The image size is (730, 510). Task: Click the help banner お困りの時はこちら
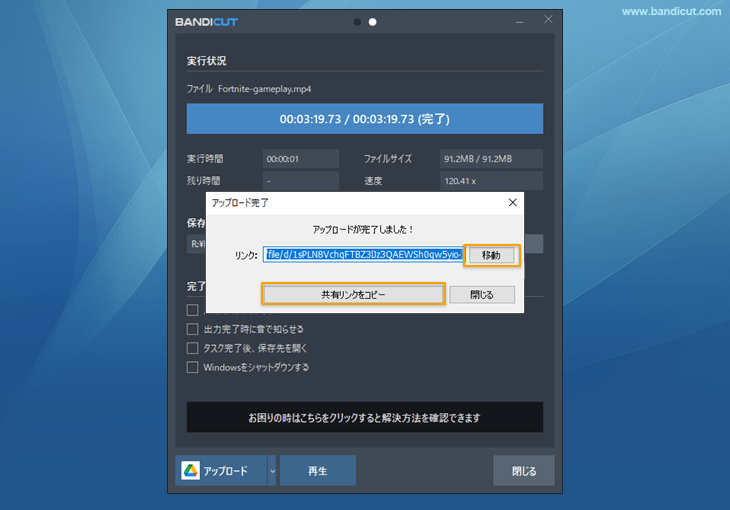pos(365,417)
